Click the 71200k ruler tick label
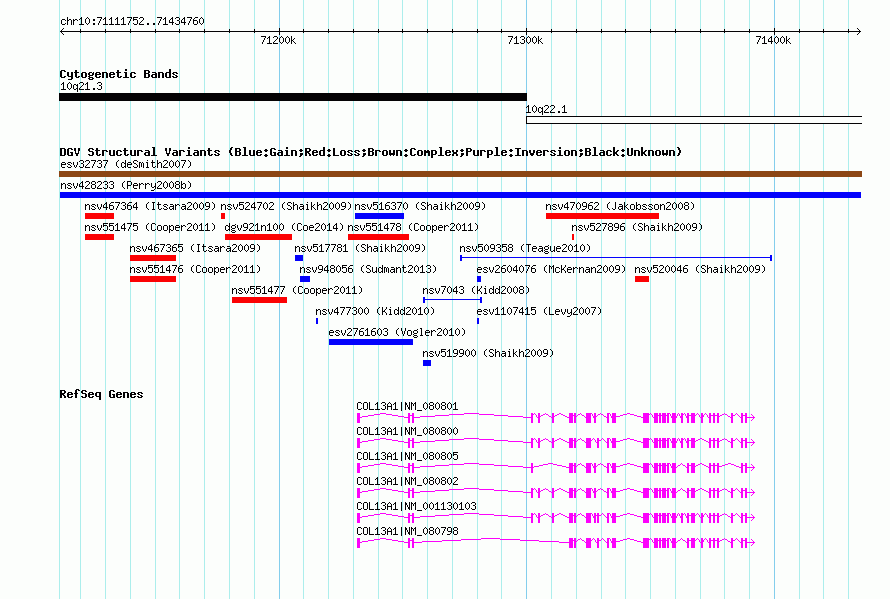This screenshot has width=890, height=599. pos(278,40)
